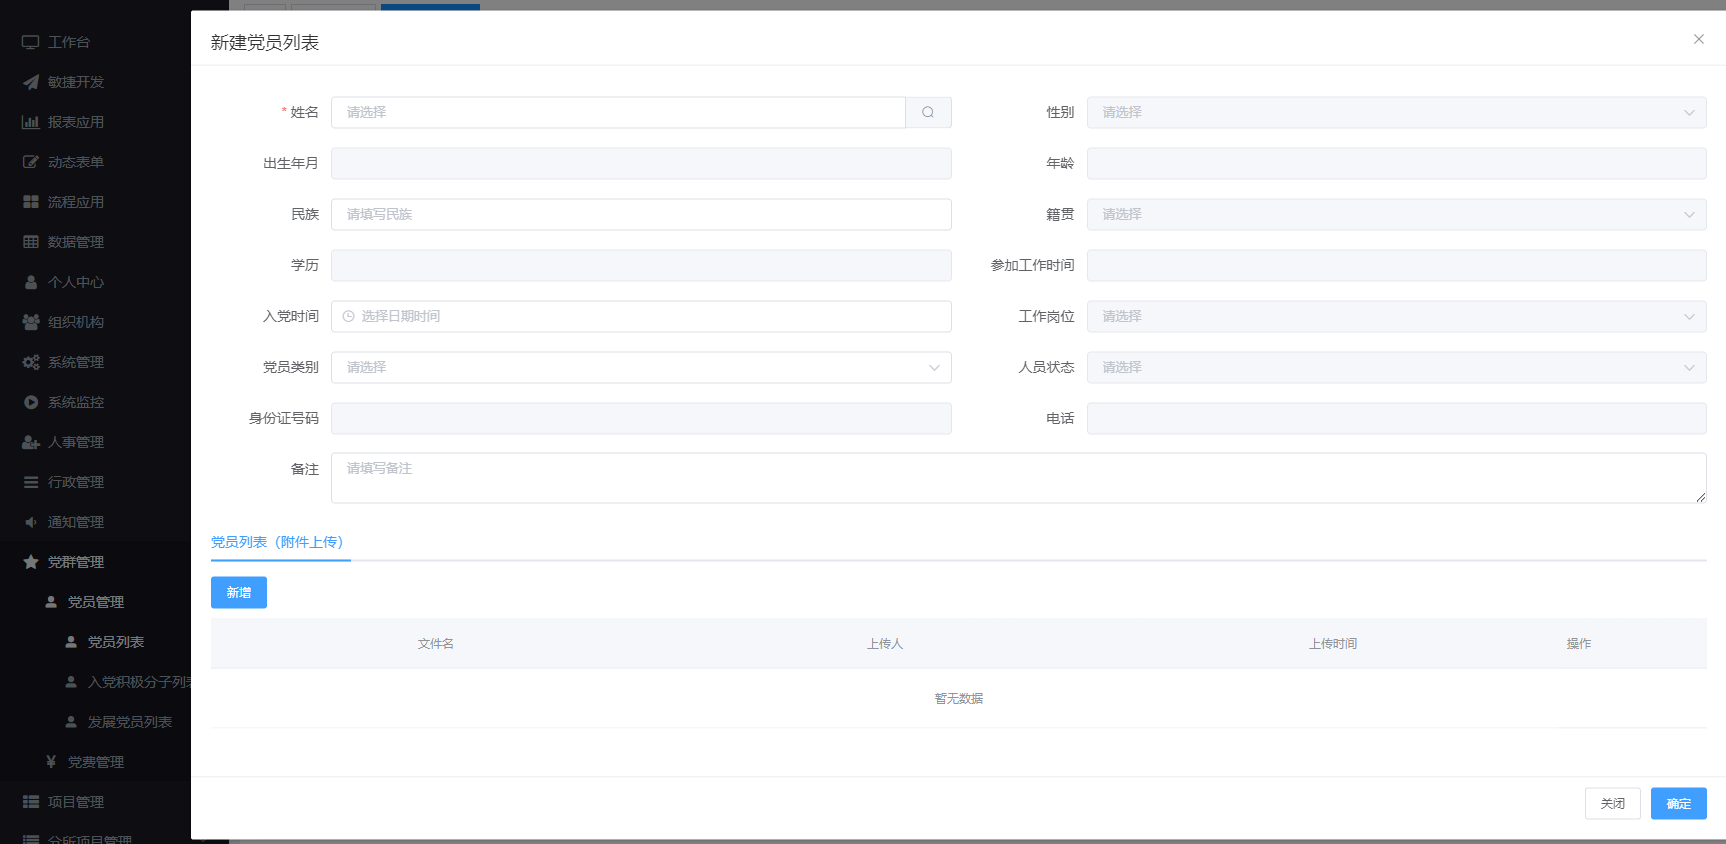Click the 数据管理 table icon

(x=31, y=242)
